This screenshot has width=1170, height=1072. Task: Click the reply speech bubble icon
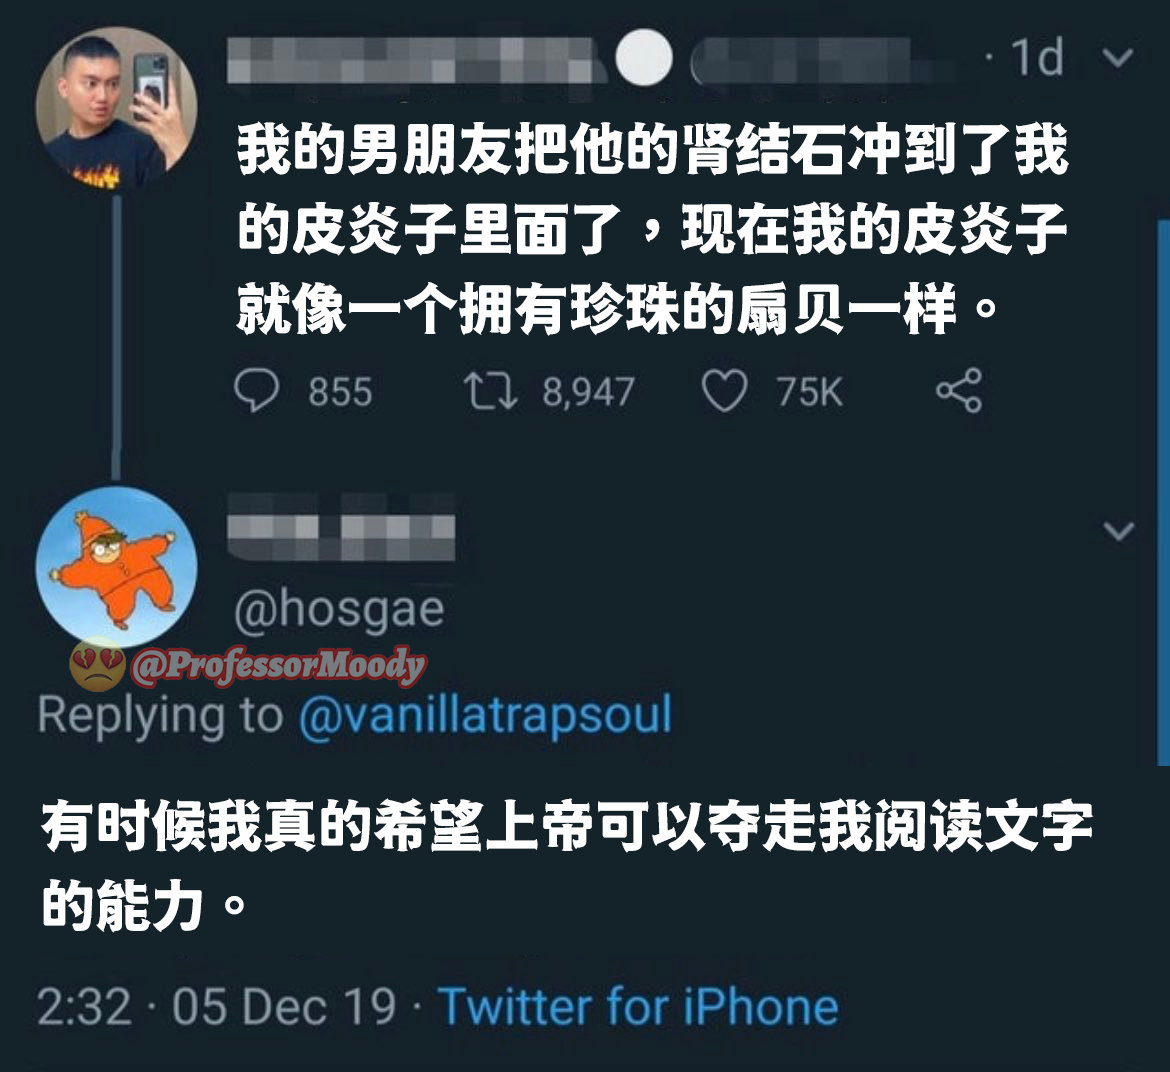(257, 391)
